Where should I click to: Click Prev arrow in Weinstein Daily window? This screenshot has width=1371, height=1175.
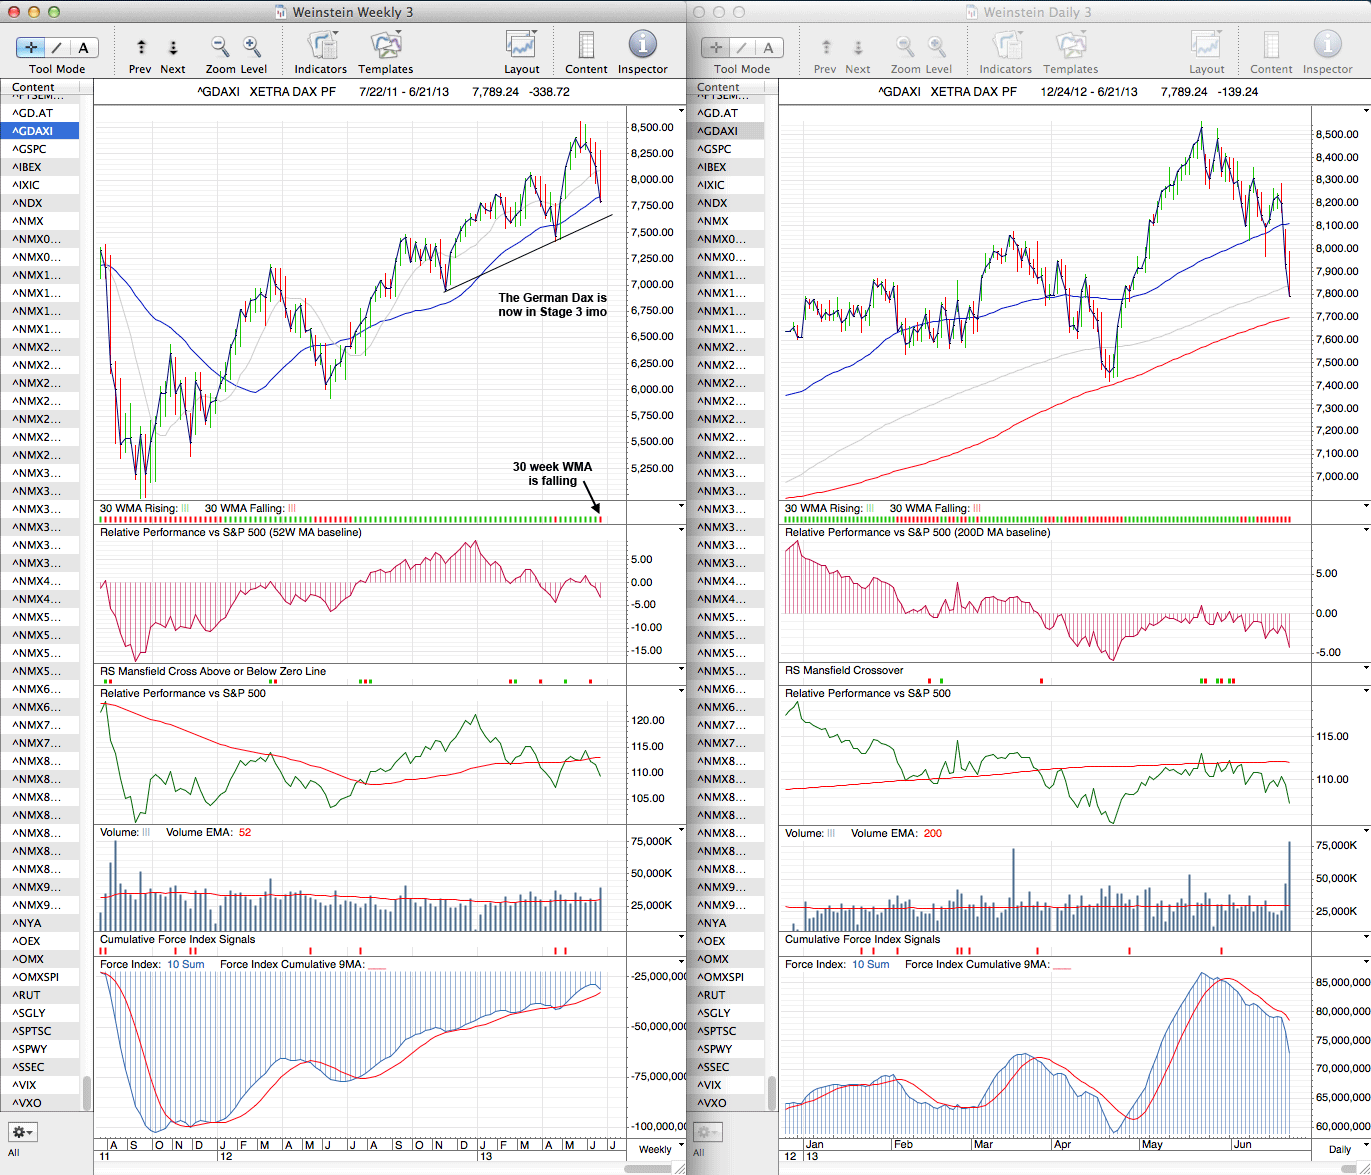coord(826,47)
